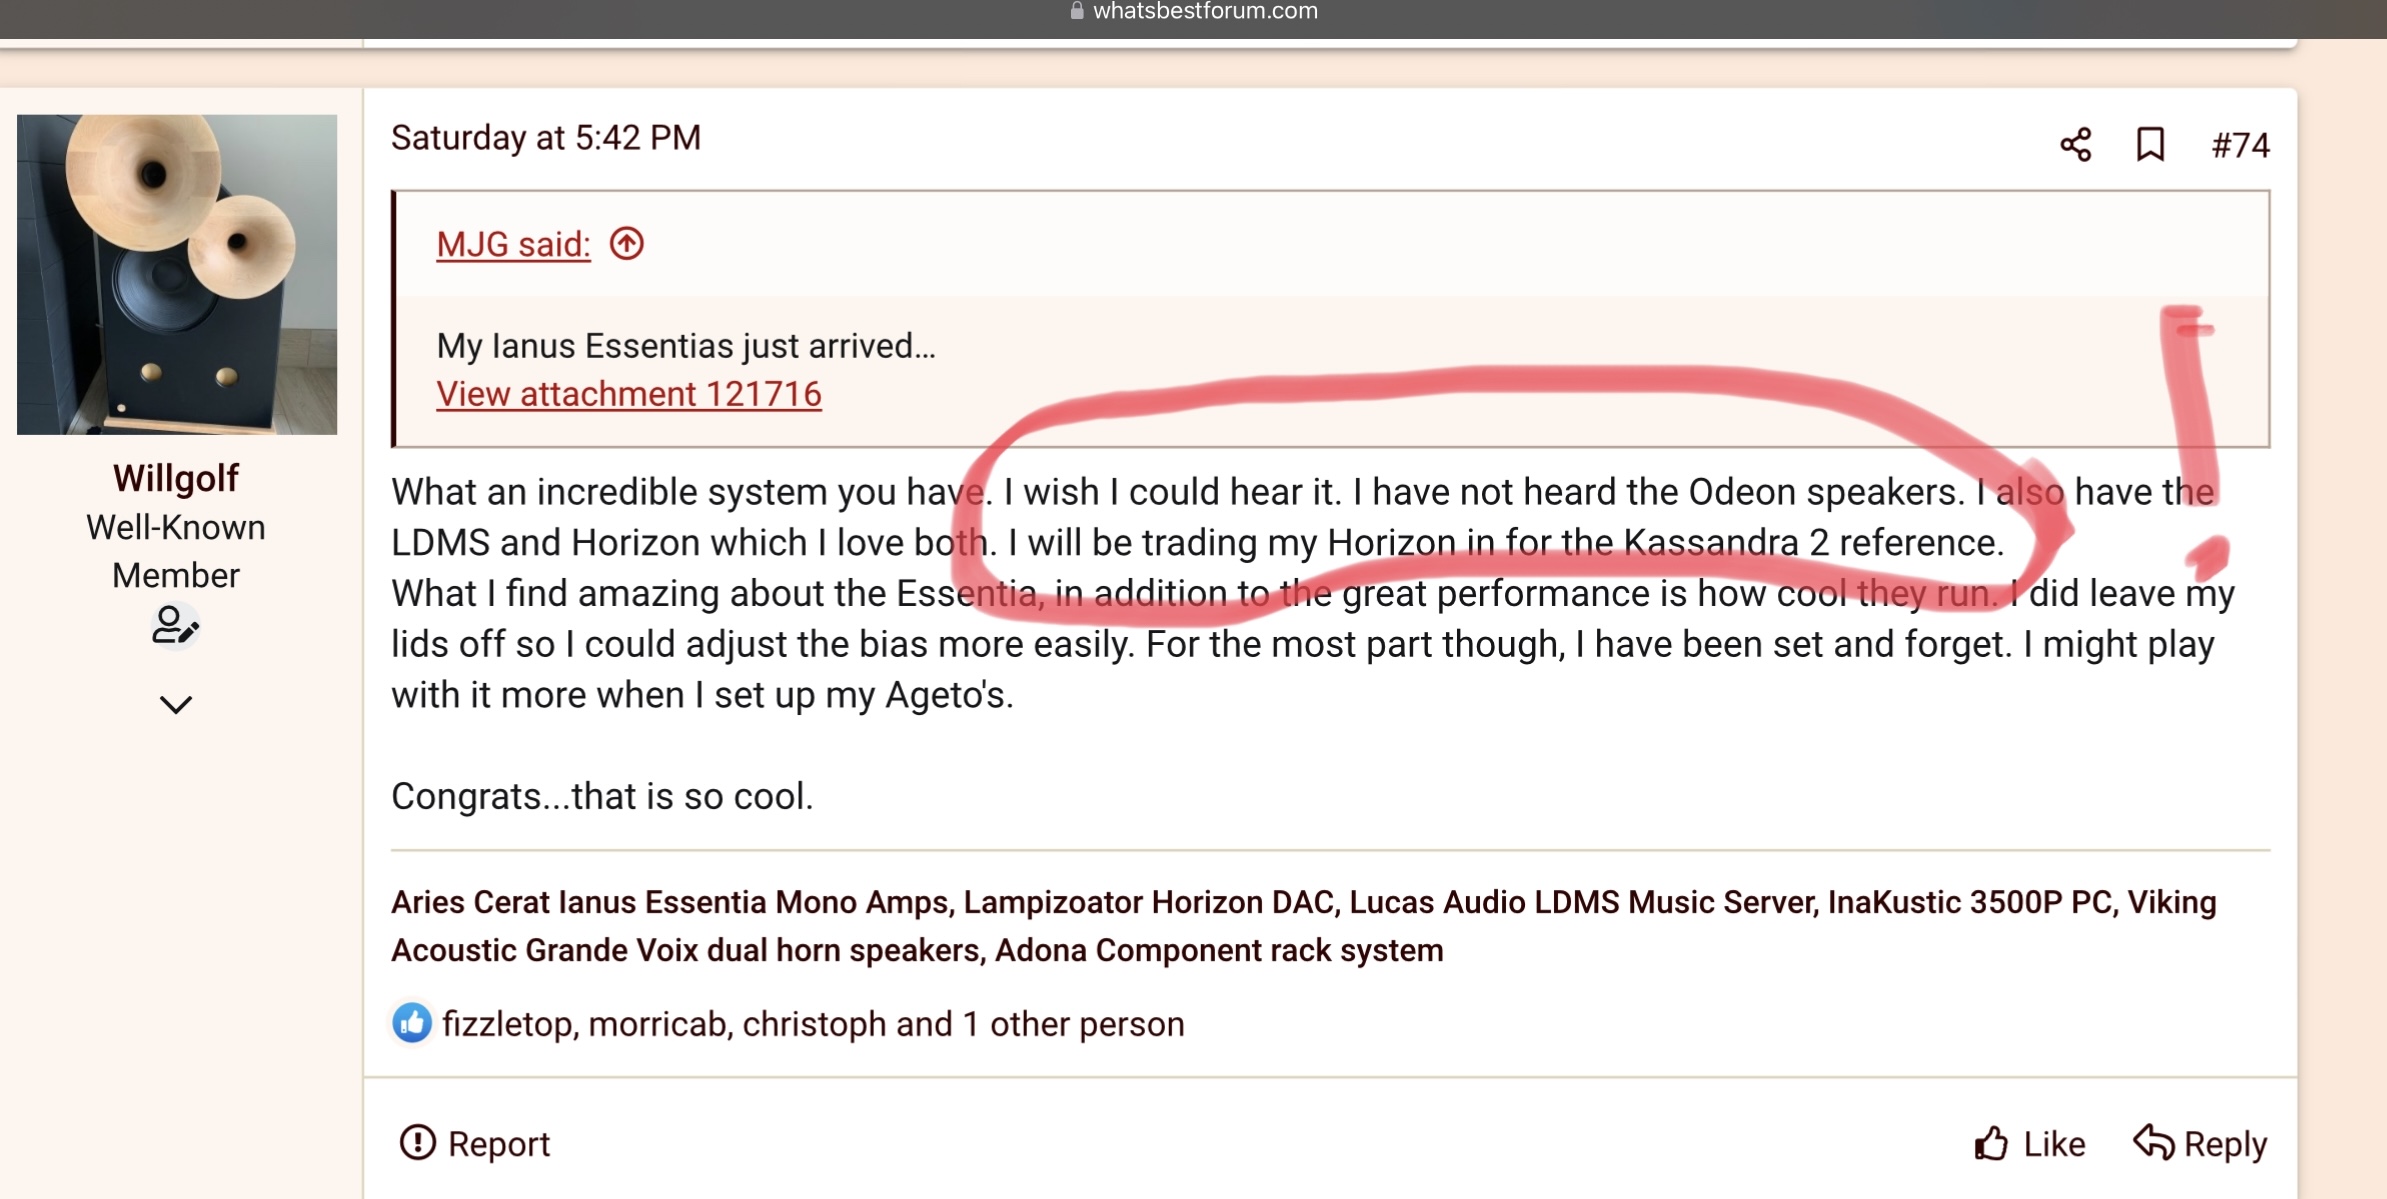This screenshot has height=1199, width=2387.
Task: Open MJG said quote link
Action: point(513,244)
